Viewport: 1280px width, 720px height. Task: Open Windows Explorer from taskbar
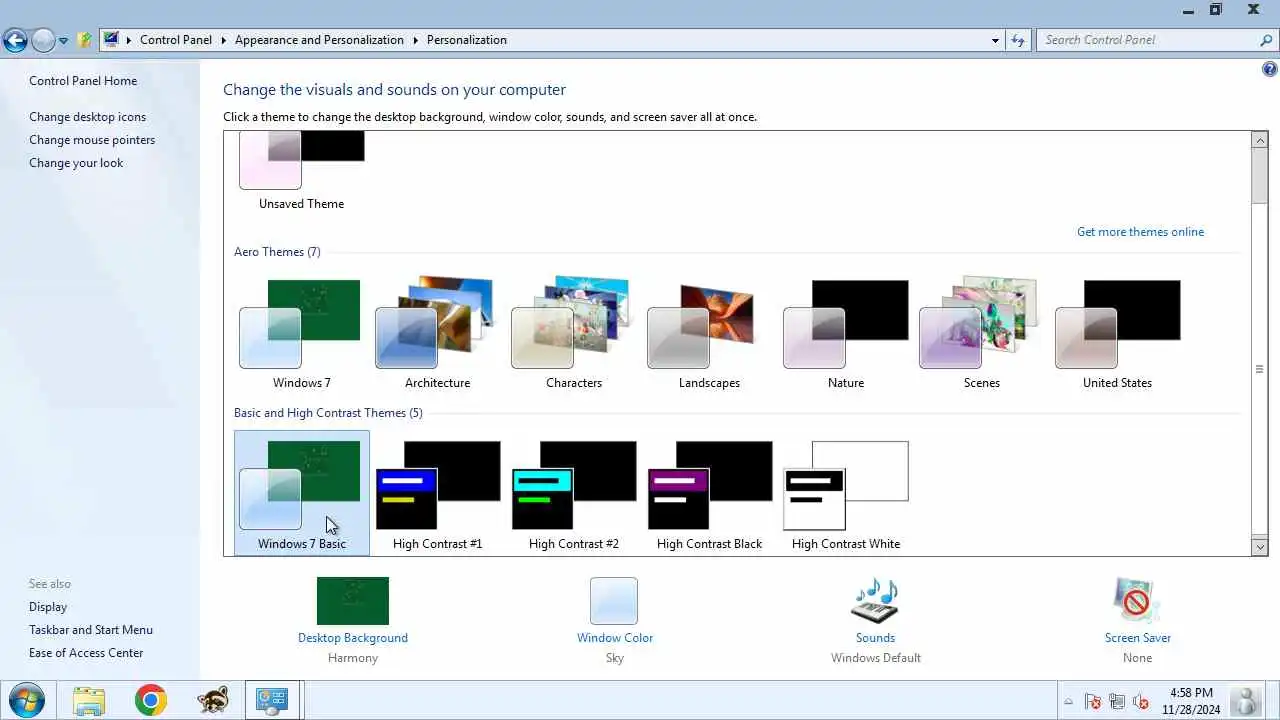coord(89,700)
